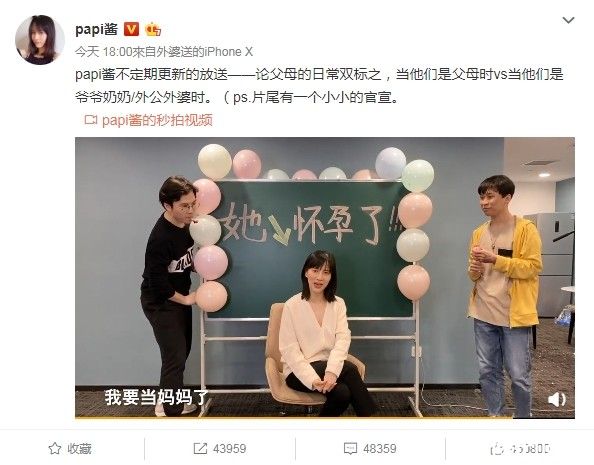This screenshot has height=465, width=594.
Task: Play the embedded video
Action: coord(325,277)
